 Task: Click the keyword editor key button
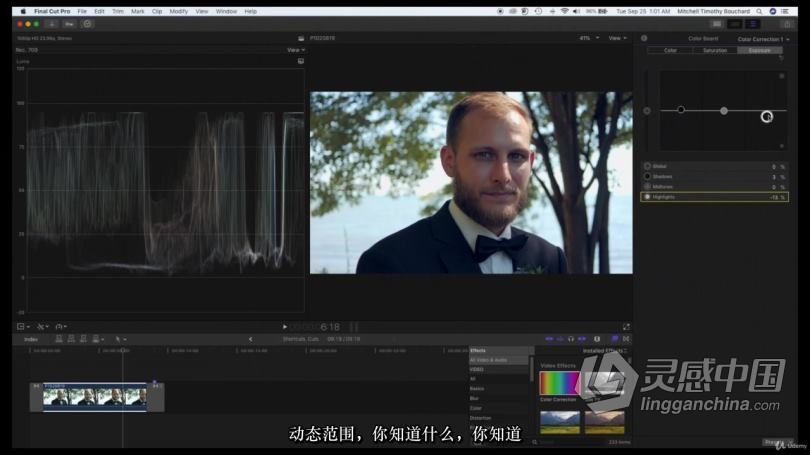[69, 24]
